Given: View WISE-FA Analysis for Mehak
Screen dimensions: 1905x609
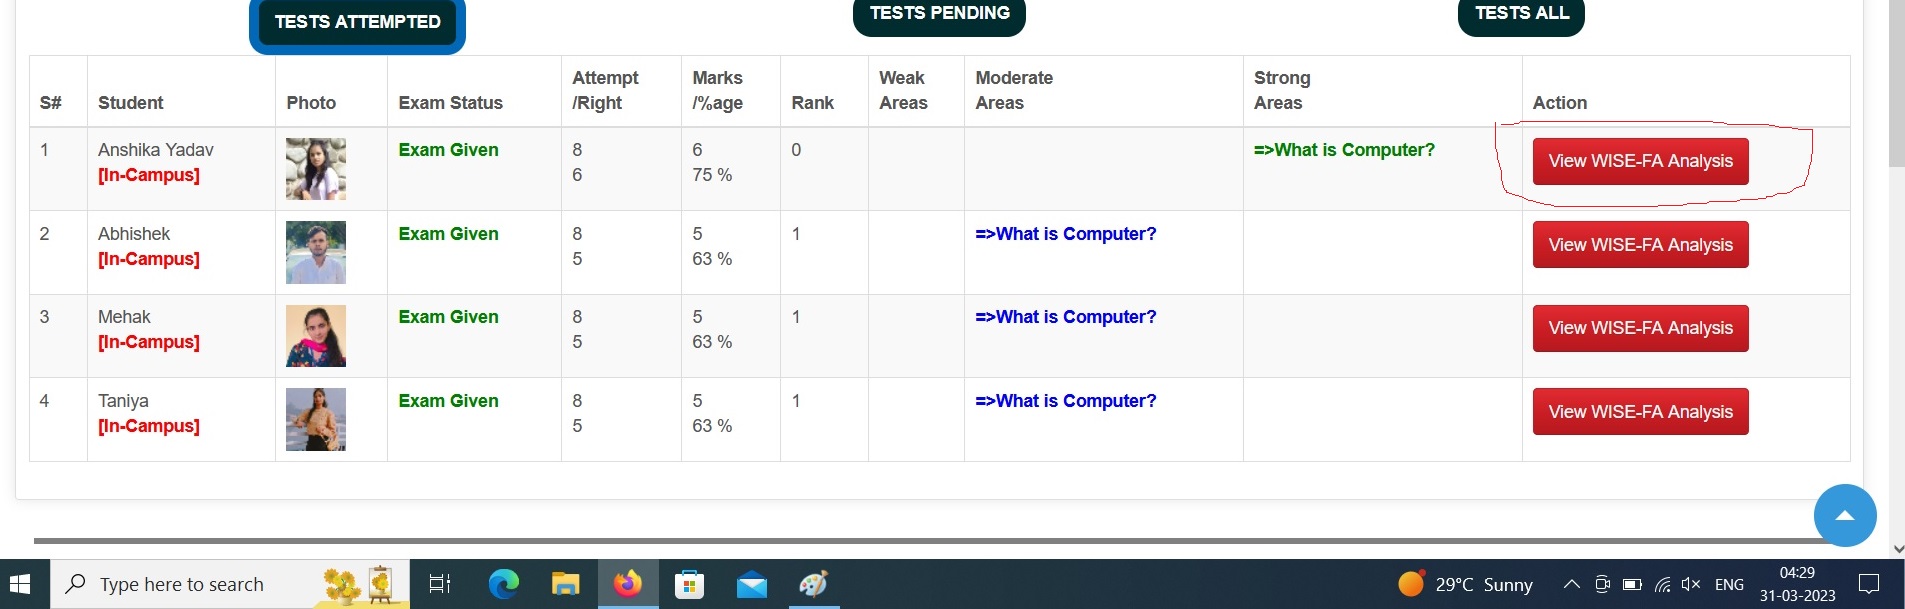Looking at the screenshot, I should point(1640,328).
